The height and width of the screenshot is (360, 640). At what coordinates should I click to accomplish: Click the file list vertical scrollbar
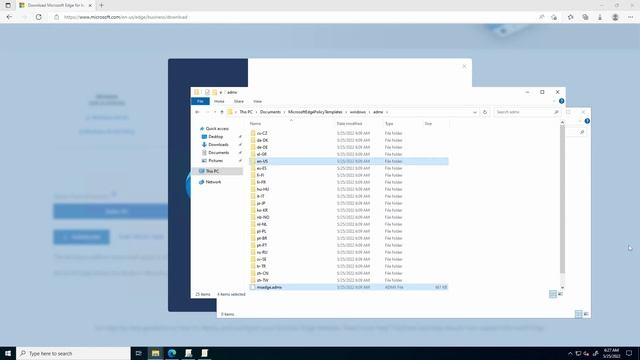click(562, 199)
